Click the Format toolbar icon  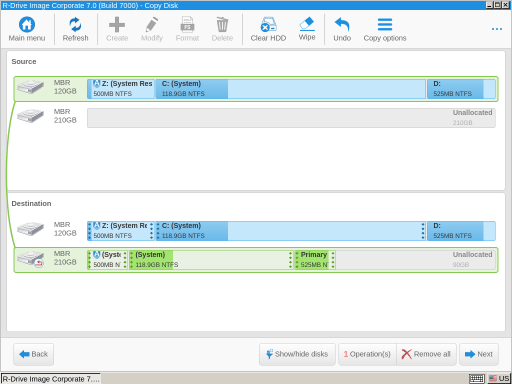pyautogui.click(x=187, y=29)
